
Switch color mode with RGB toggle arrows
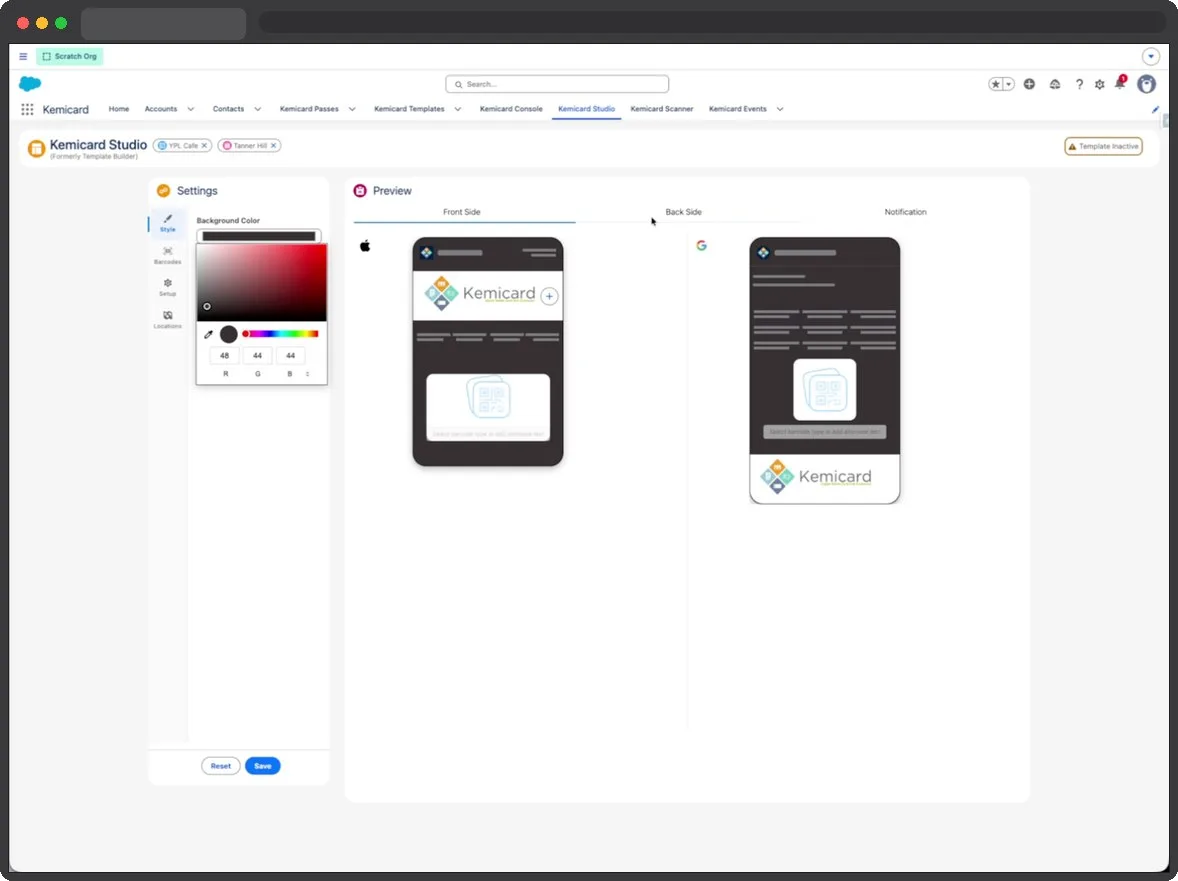click(x=307, y=374)
